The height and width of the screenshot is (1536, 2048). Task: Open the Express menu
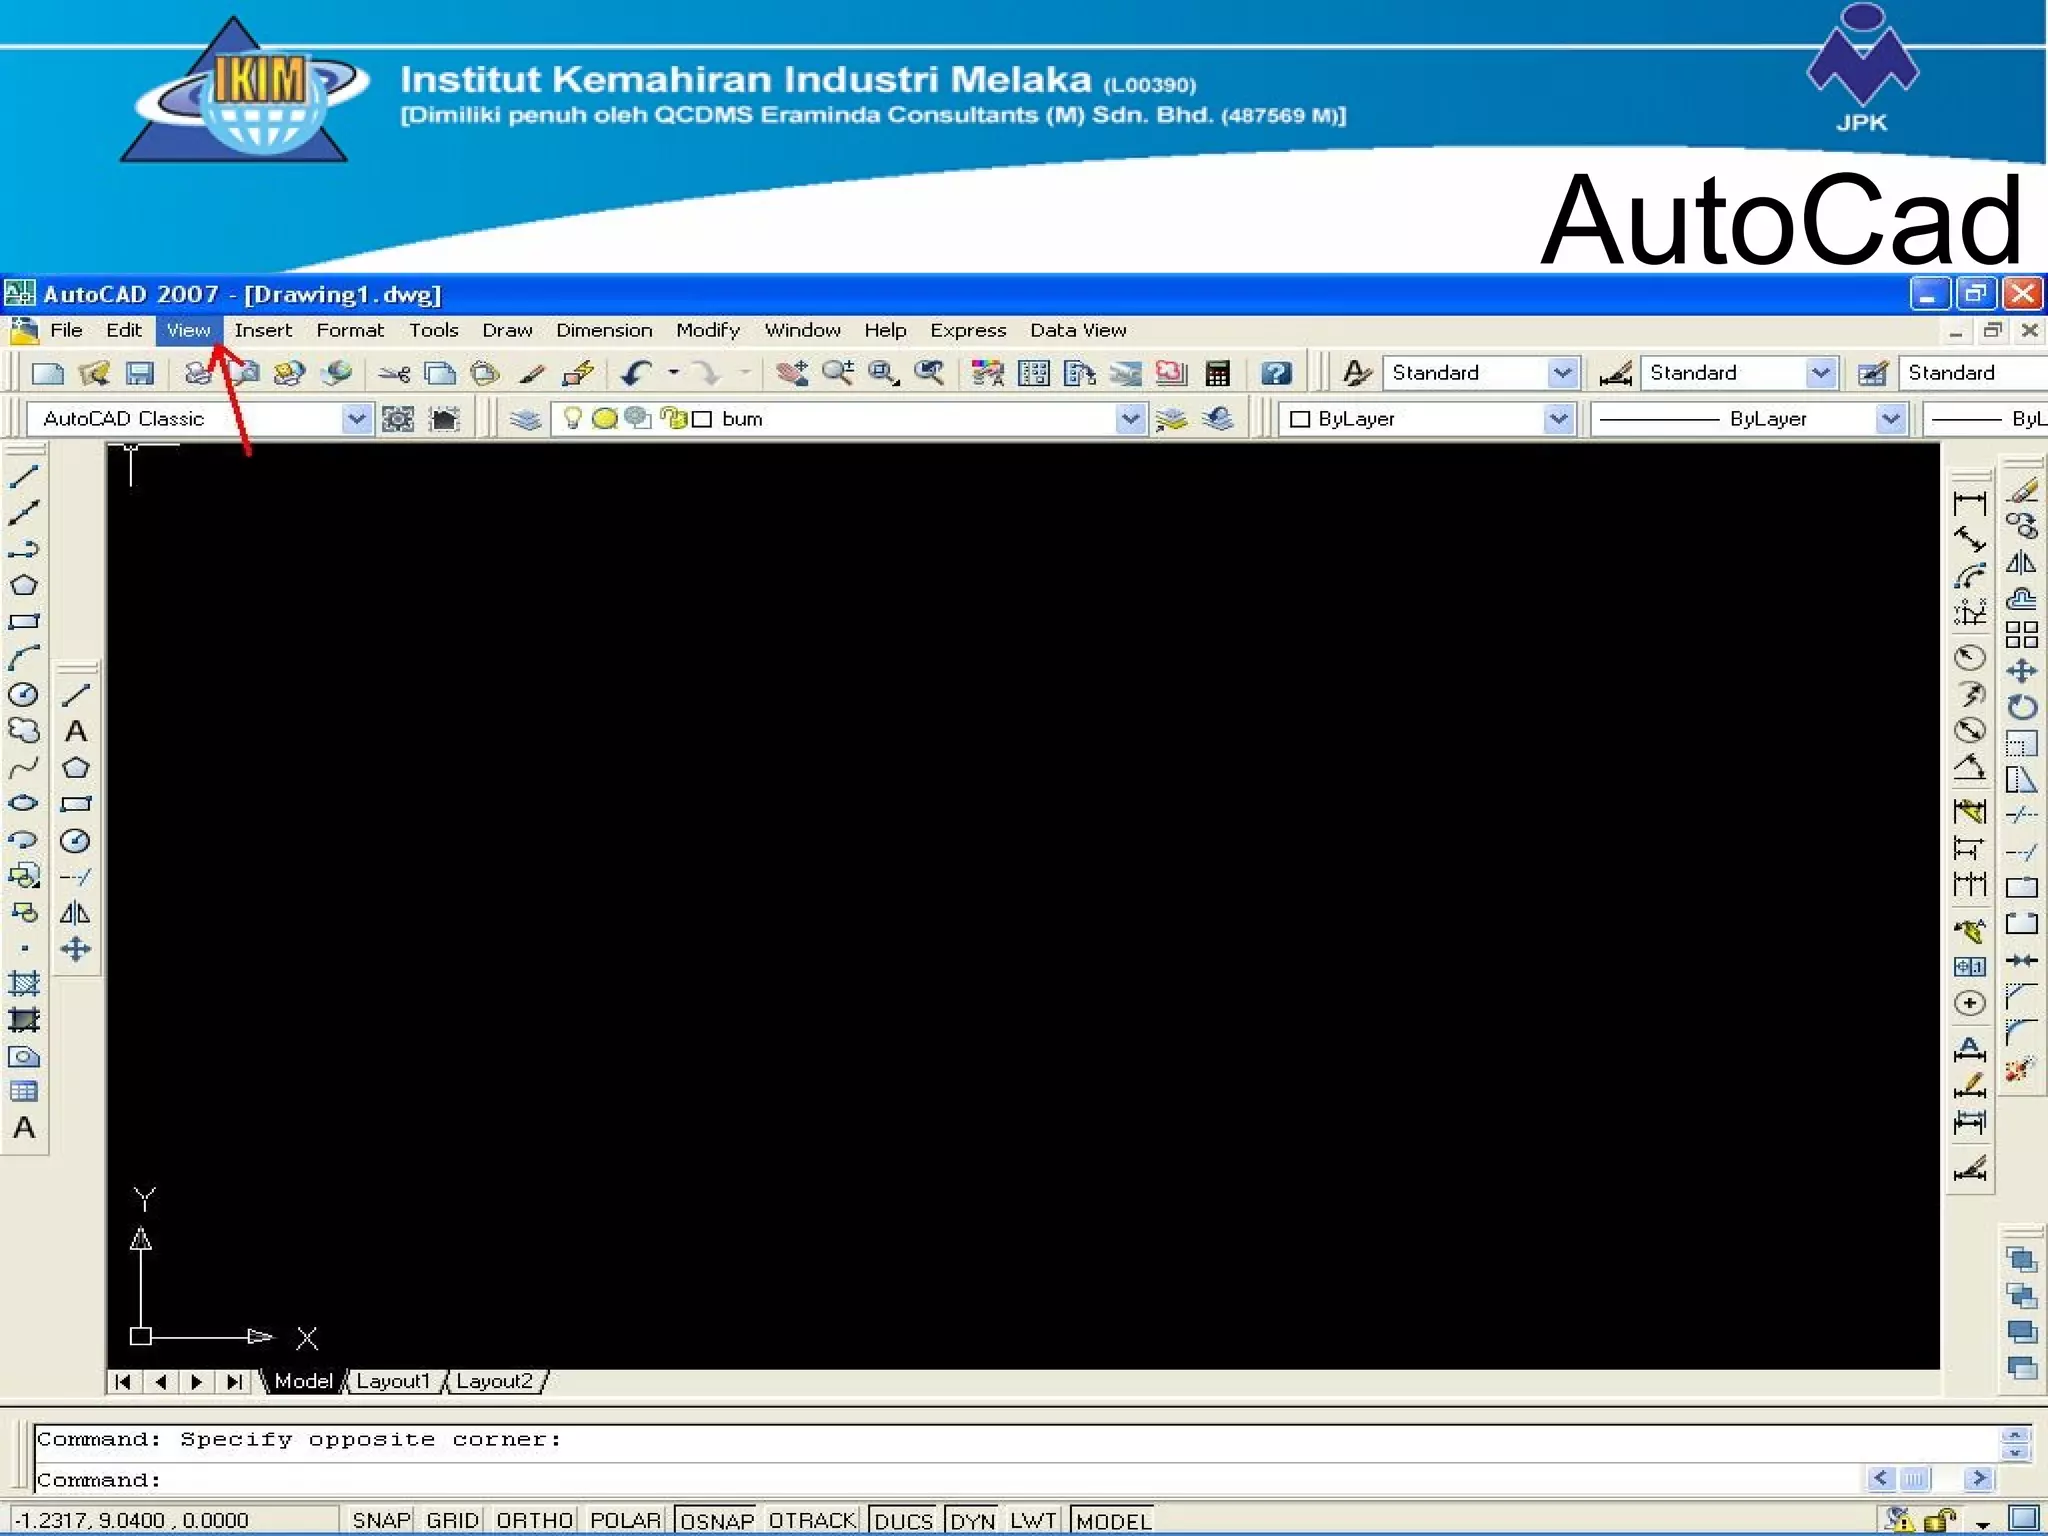[968, 330]
